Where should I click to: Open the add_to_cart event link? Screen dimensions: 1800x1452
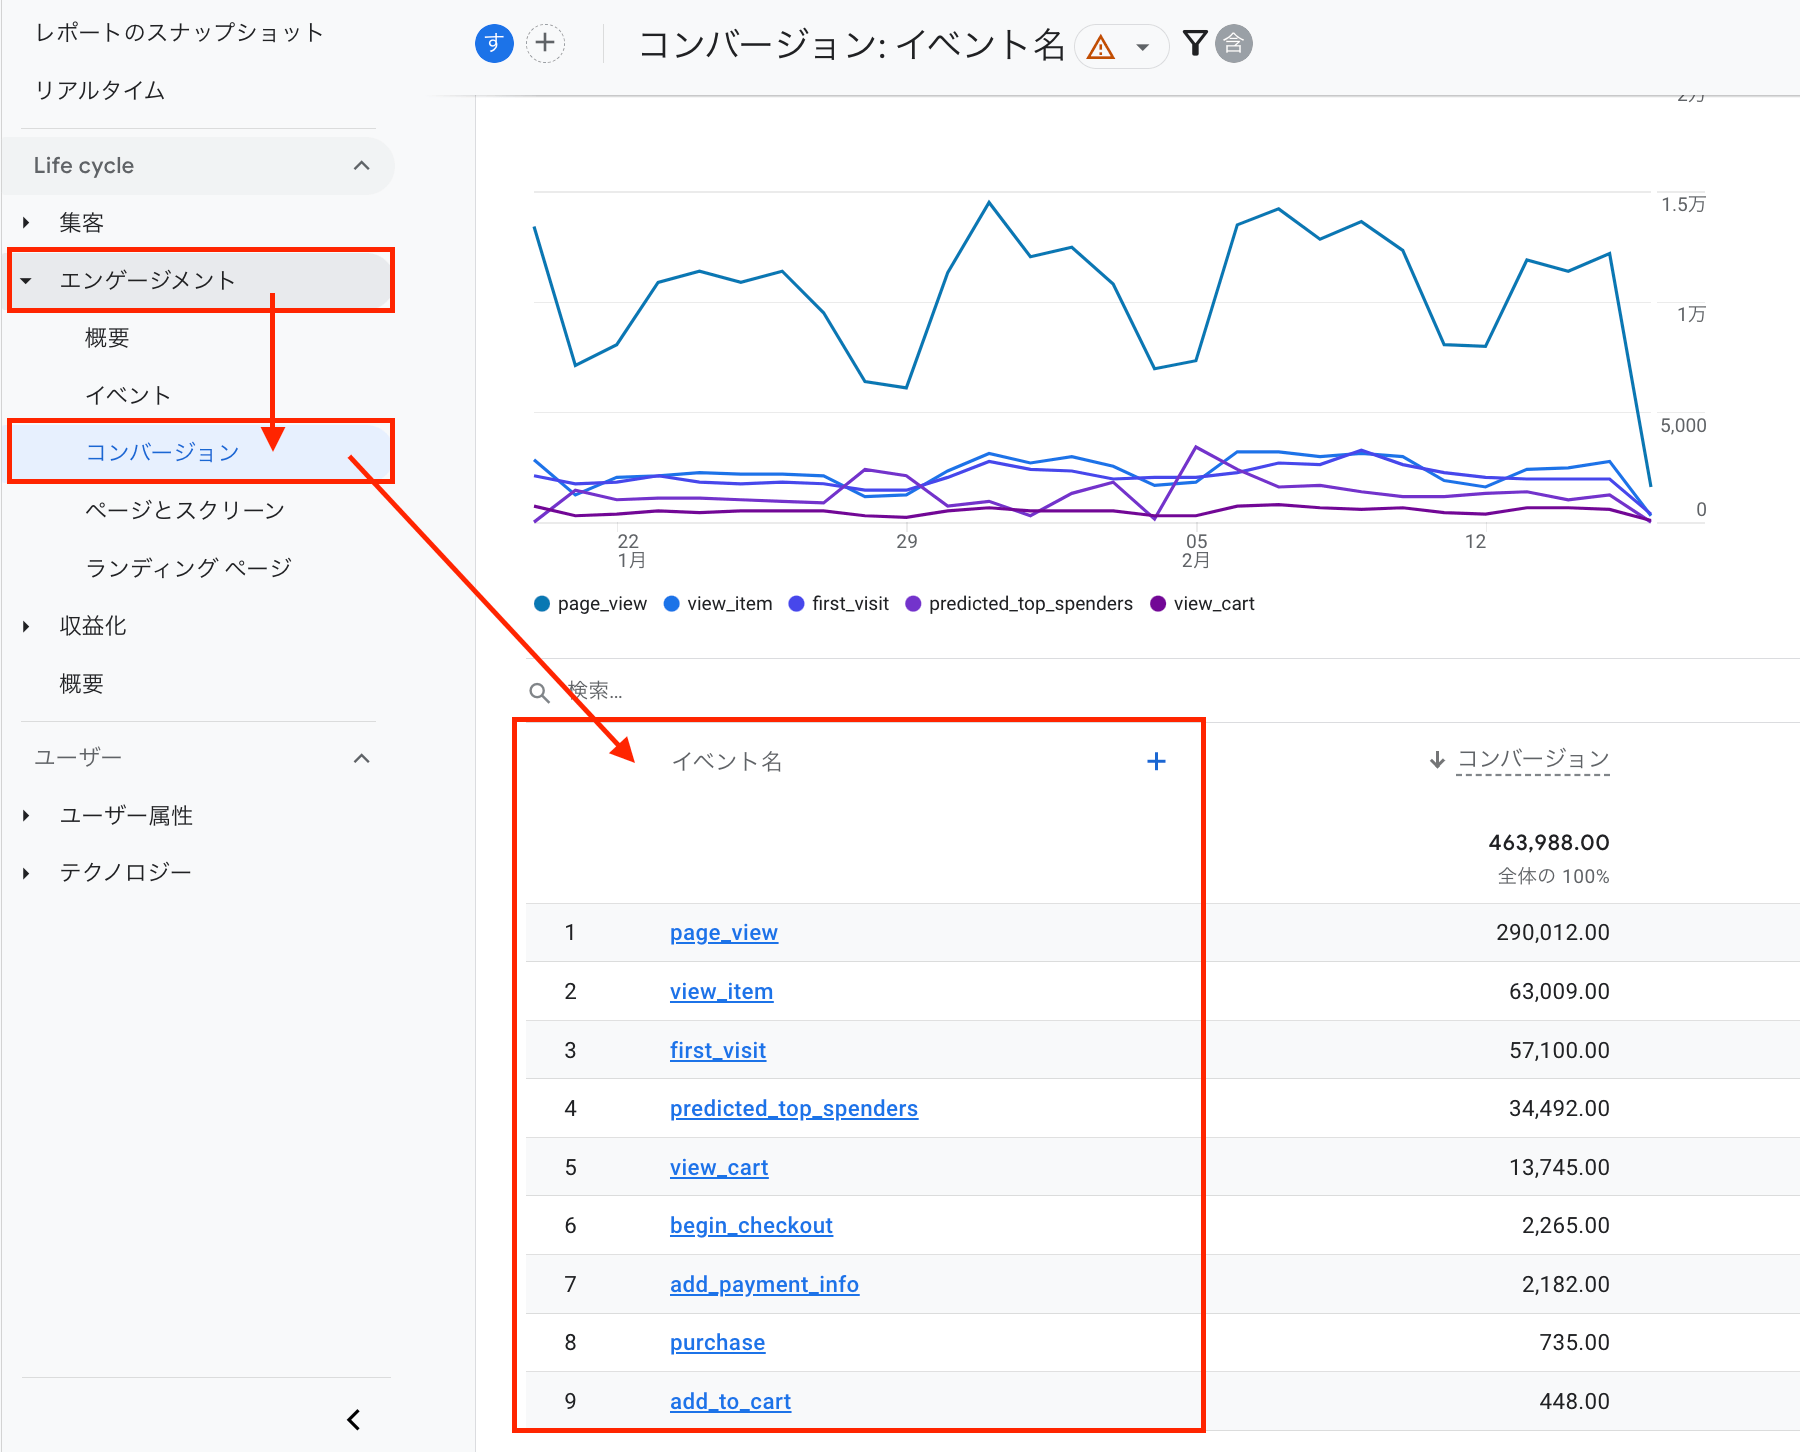[x=730, y=1402]
